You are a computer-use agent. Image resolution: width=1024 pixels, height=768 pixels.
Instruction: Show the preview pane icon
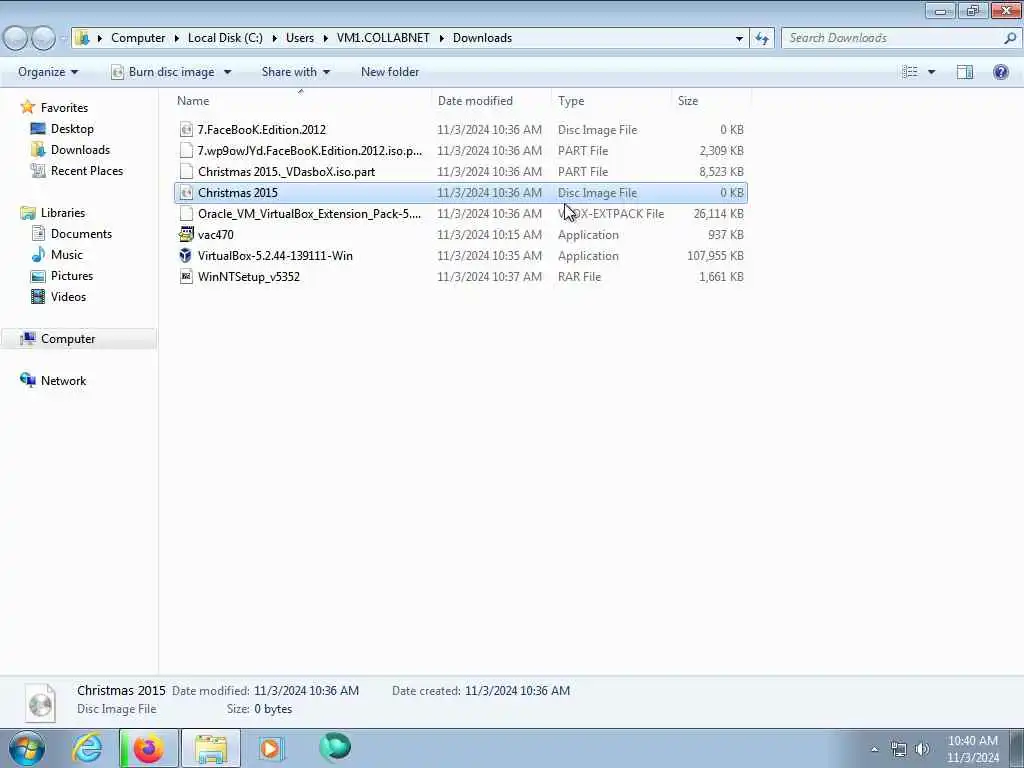[965, 72]
